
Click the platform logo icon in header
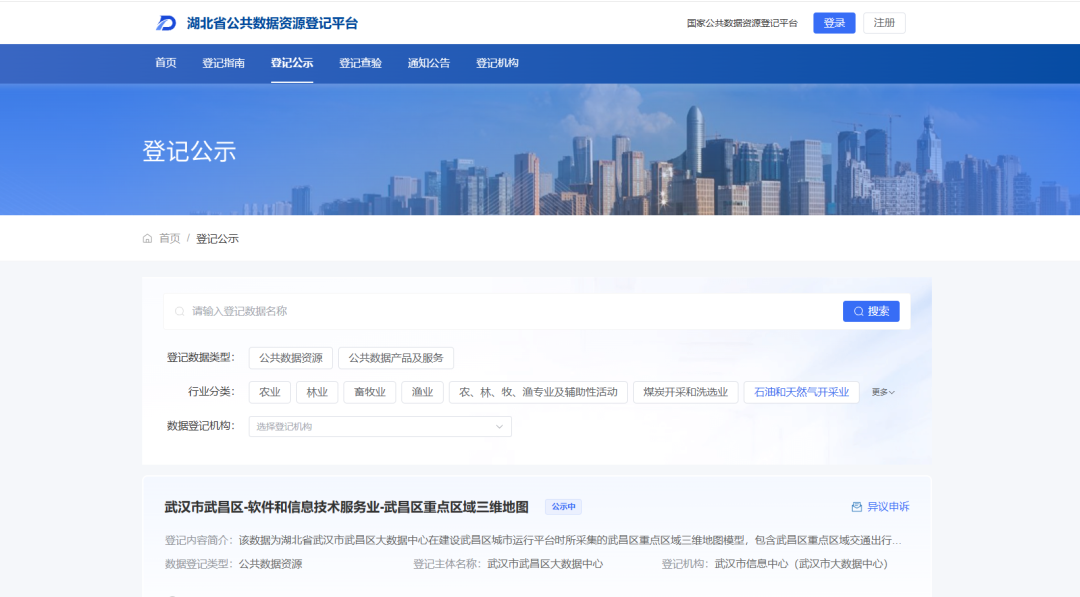coord(166,23)
